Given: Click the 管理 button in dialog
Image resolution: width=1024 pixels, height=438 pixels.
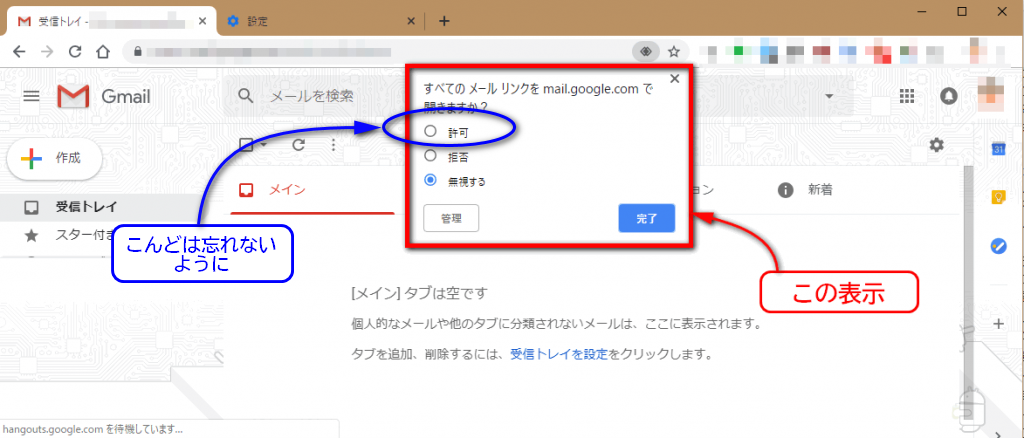Looking at the screenshot, I should (x=451, y=218).
